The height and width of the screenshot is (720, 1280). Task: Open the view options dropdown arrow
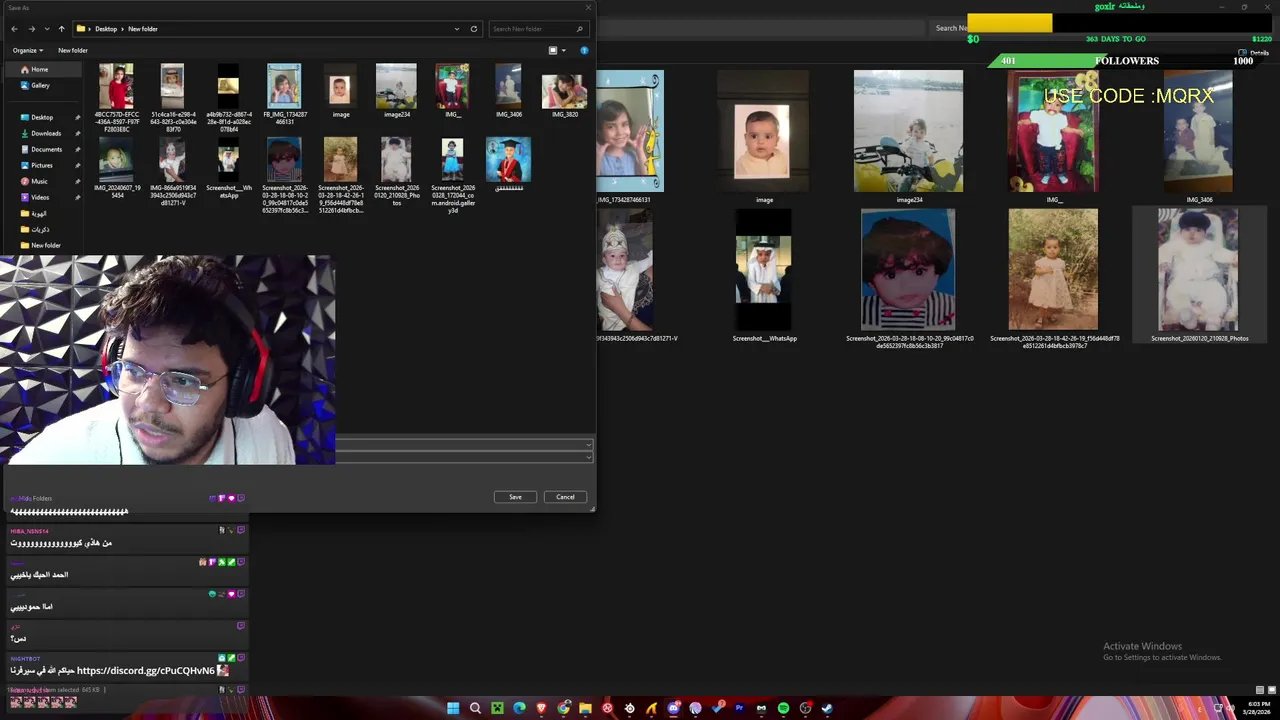pos(564,50)
